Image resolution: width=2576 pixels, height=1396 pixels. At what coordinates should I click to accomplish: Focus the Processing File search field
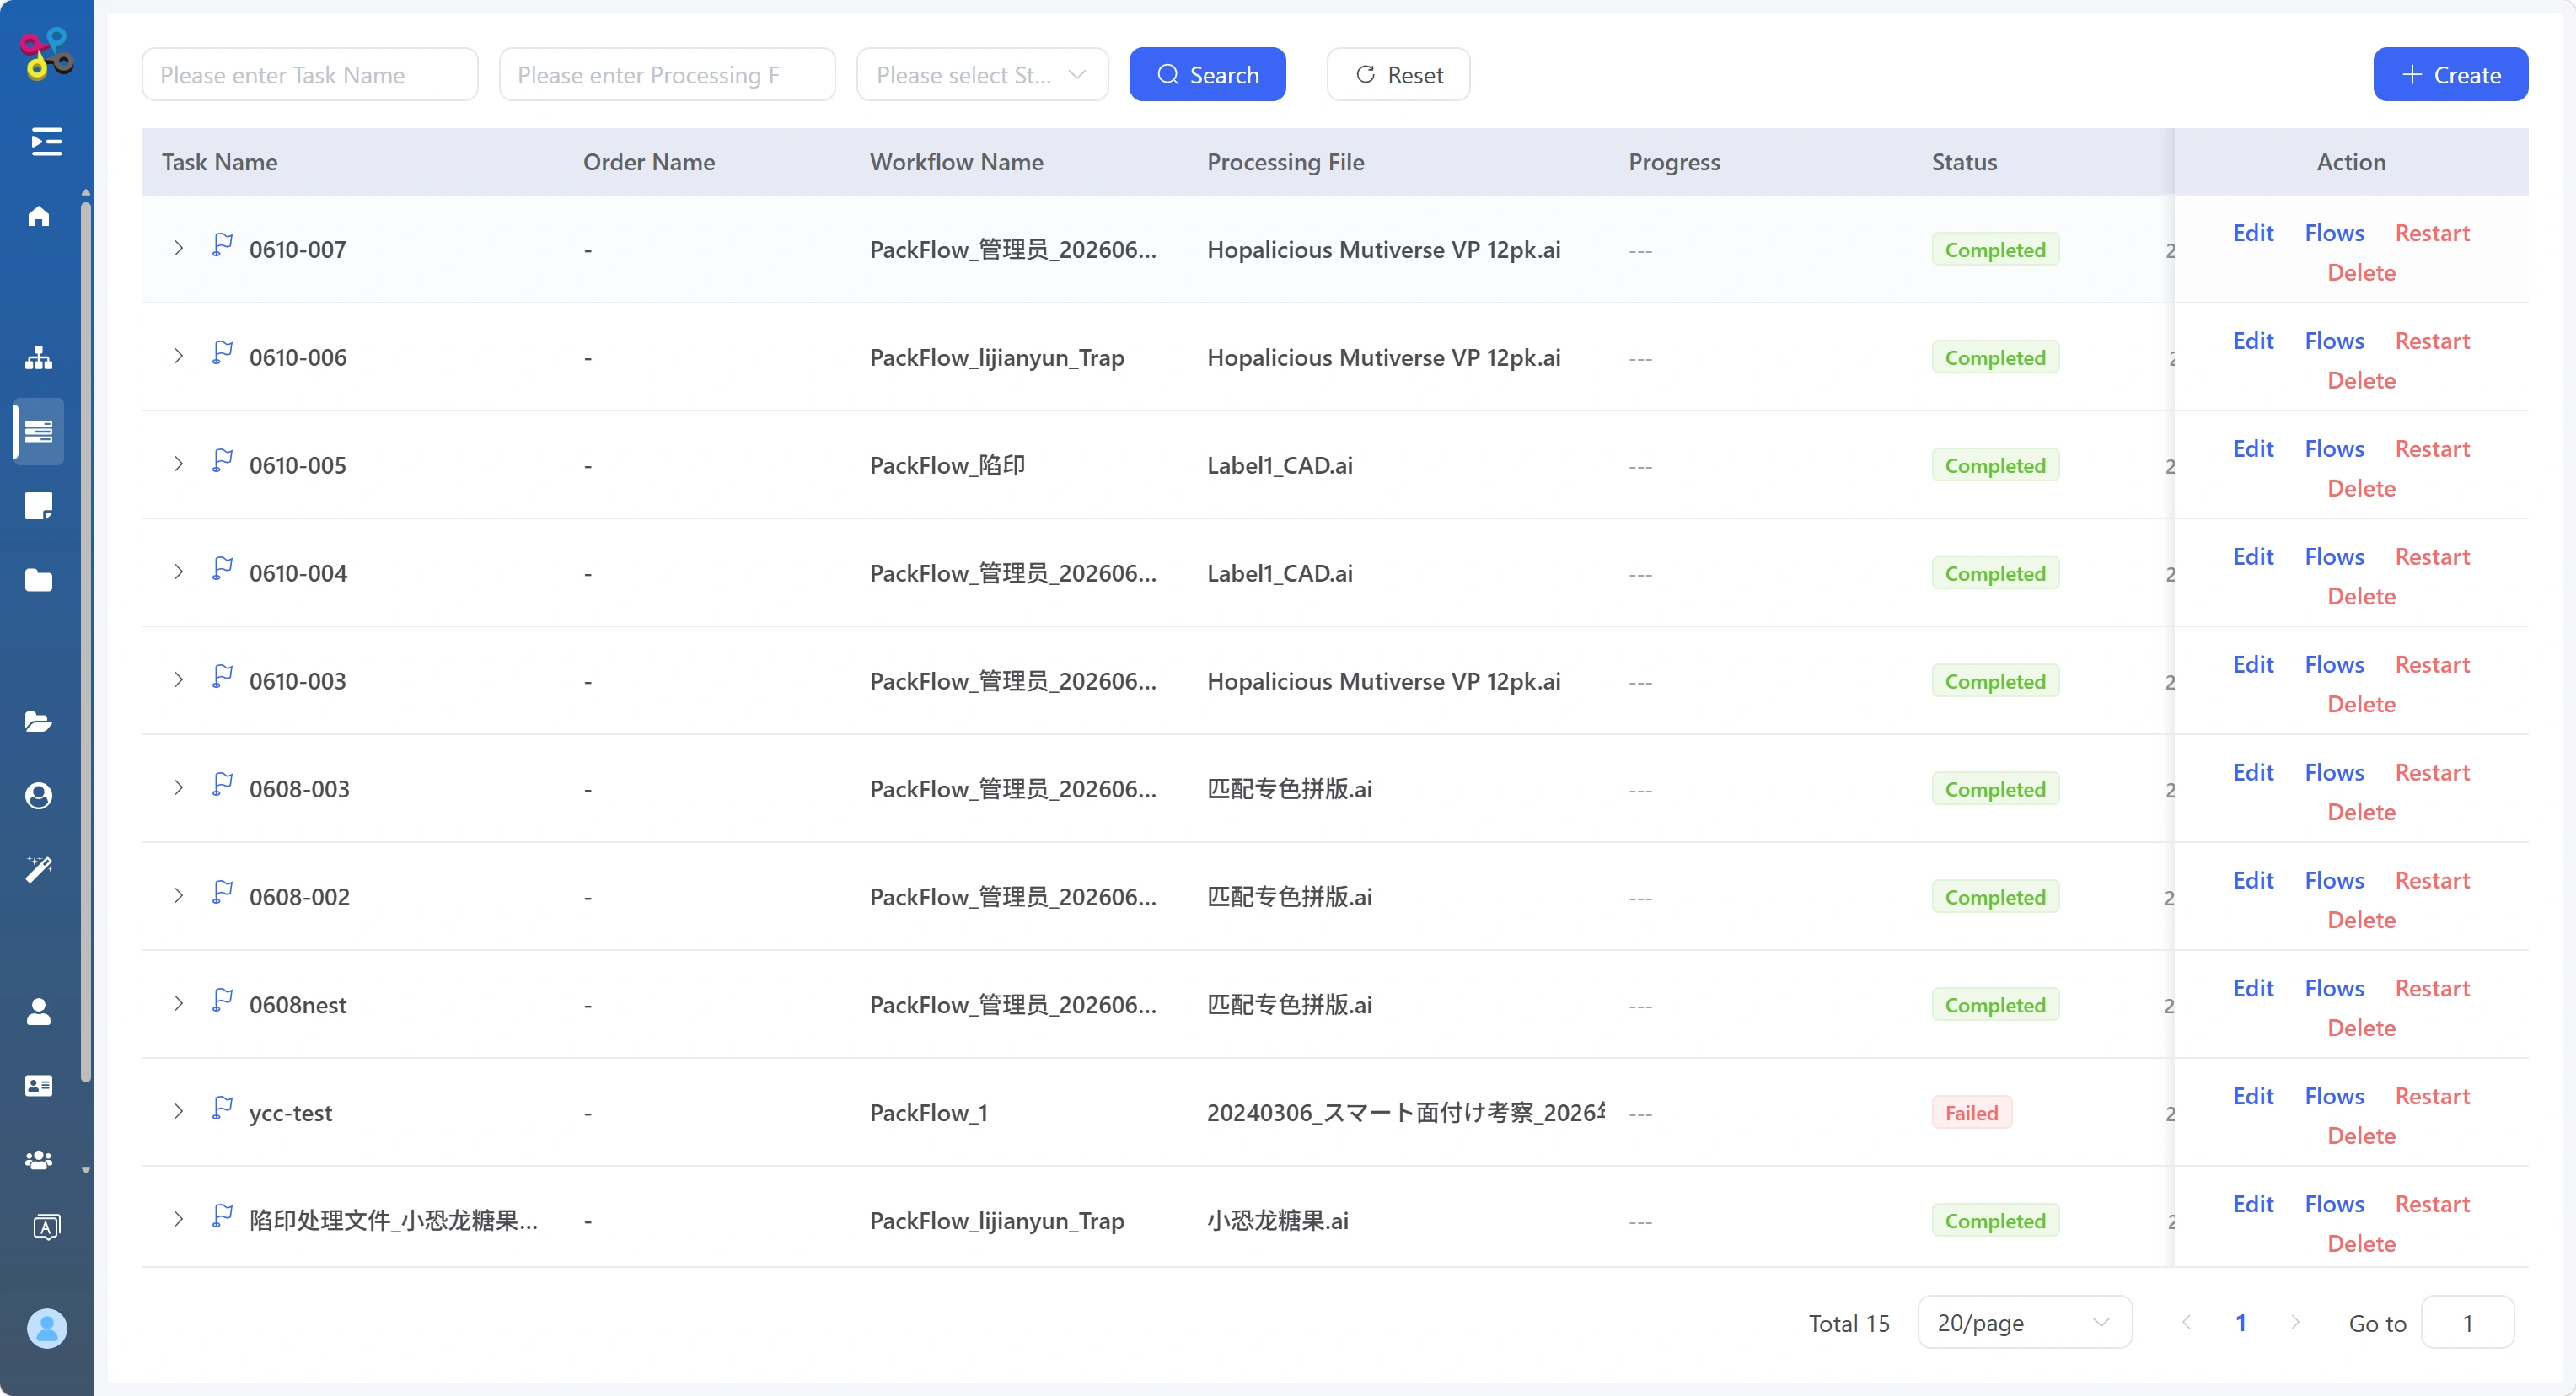(667, 75)
